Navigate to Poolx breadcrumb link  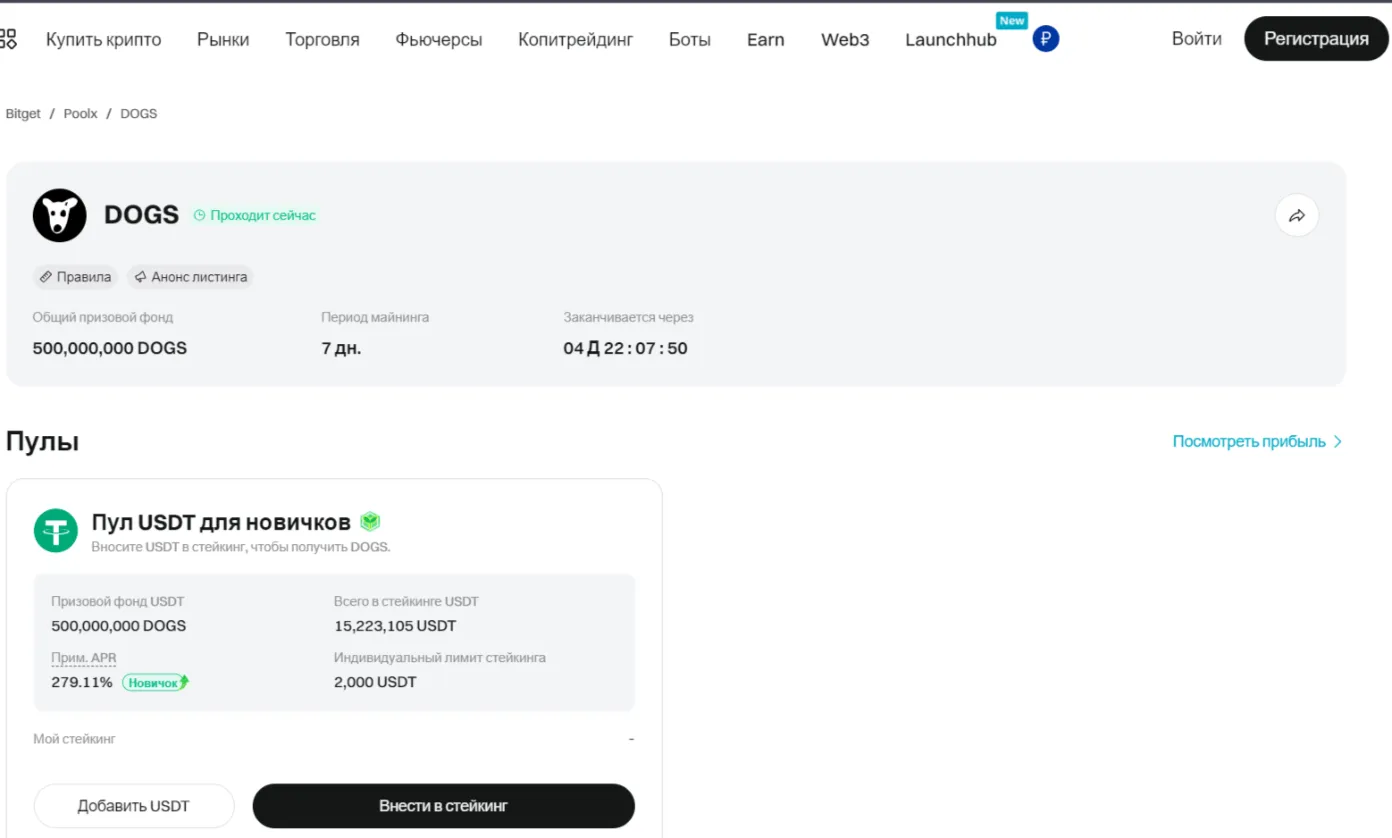(x=81, y=114)
